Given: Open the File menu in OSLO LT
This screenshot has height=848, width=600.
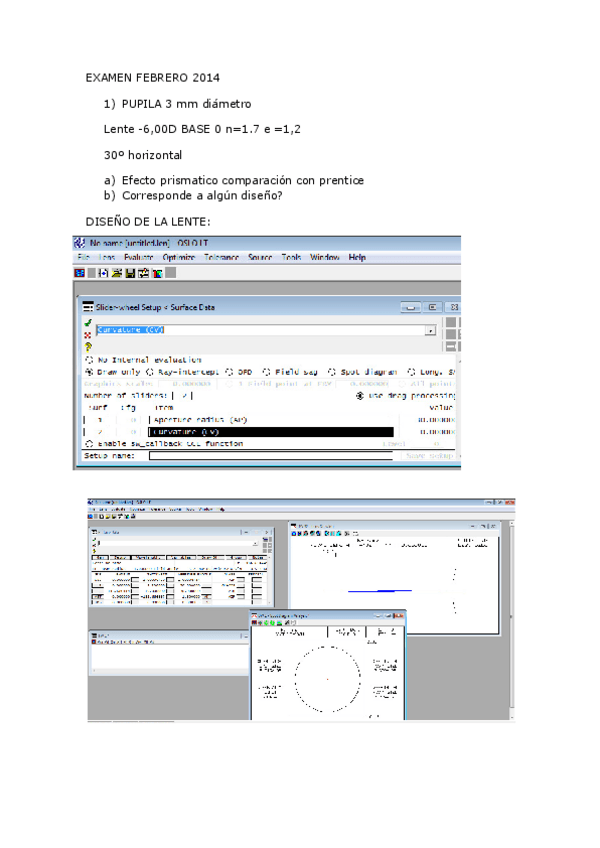Looking at the screenshot, I should coord(83,257).
